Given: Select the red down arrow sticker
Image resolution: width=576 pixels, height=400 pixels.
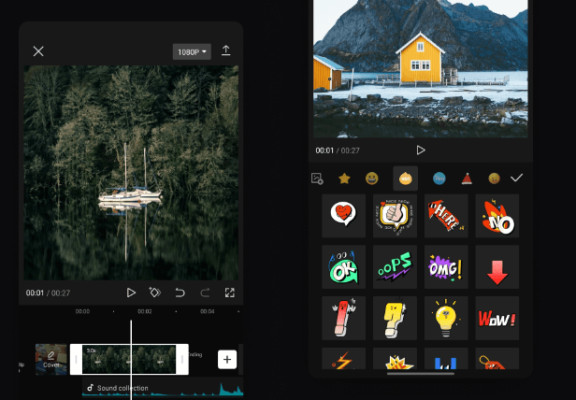Looking at the screenshot, I should 497,267.
